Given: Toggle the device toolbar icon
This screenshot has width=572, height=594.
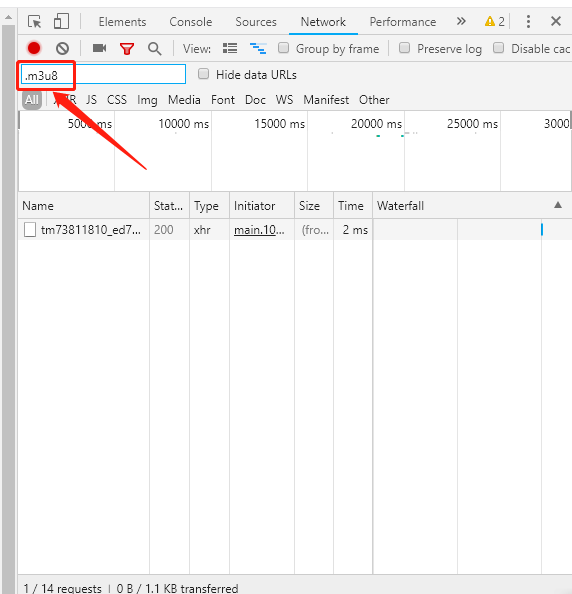Looking at the screenshot, I should pyautogui.click(x=61, y=22).
